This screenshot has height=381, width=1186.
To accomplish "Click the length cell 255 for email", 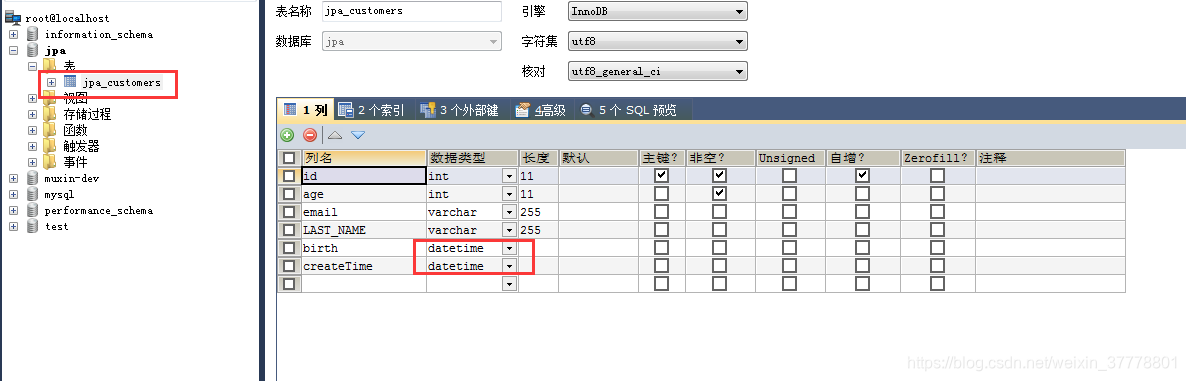I will [539, 212].
